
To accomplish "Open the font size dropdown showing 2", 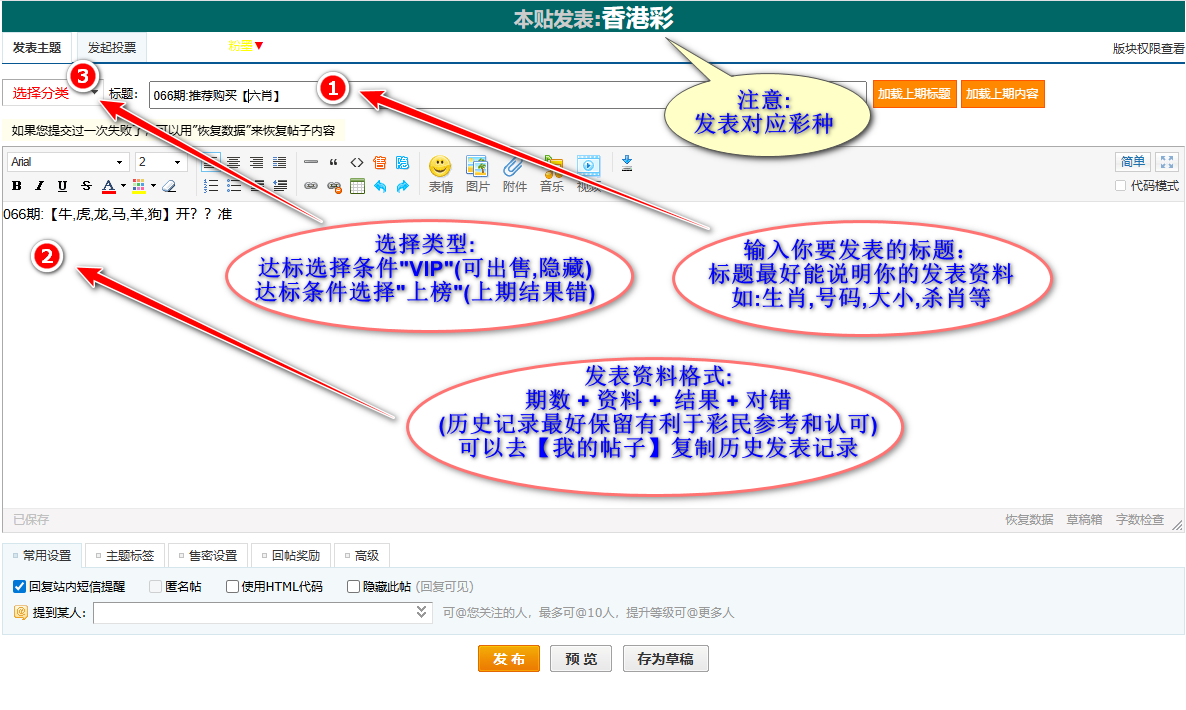I will (161, 162).
